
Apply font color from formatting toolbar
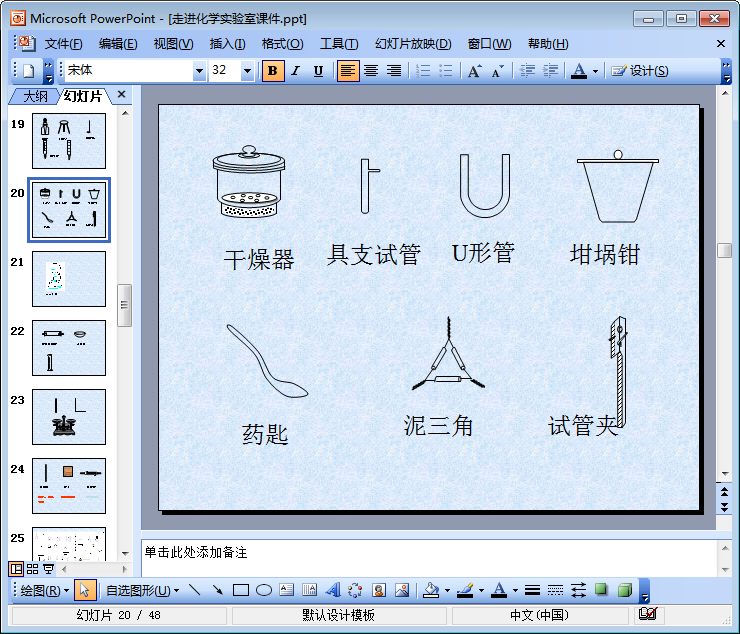pyautogui.click(x=579, y=71)
